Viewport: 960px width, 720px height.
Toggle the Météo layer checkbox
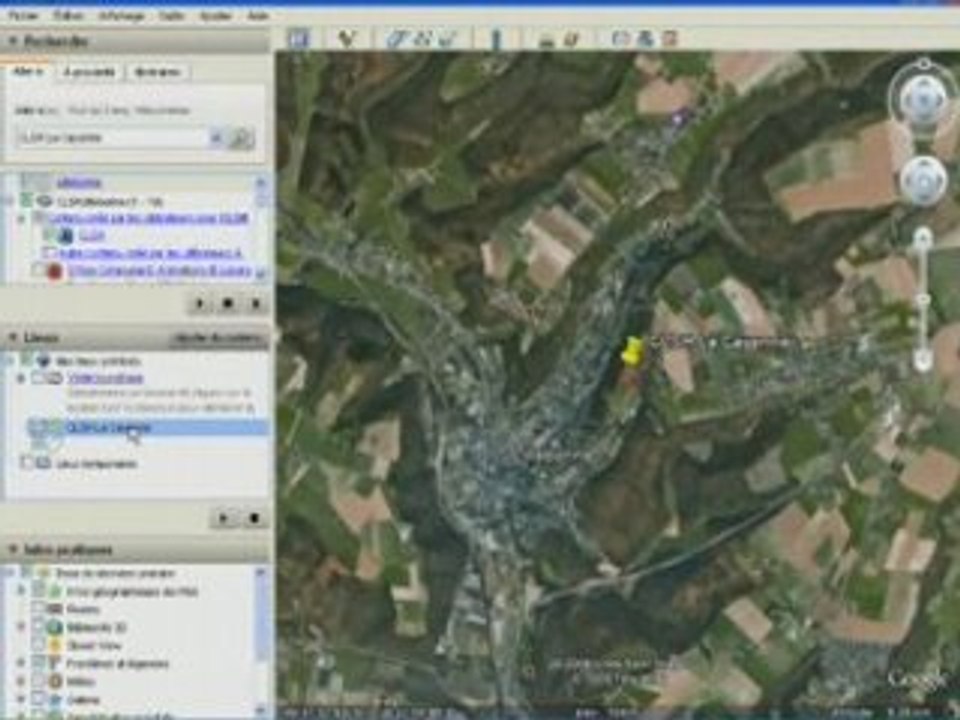coord(37,681)
